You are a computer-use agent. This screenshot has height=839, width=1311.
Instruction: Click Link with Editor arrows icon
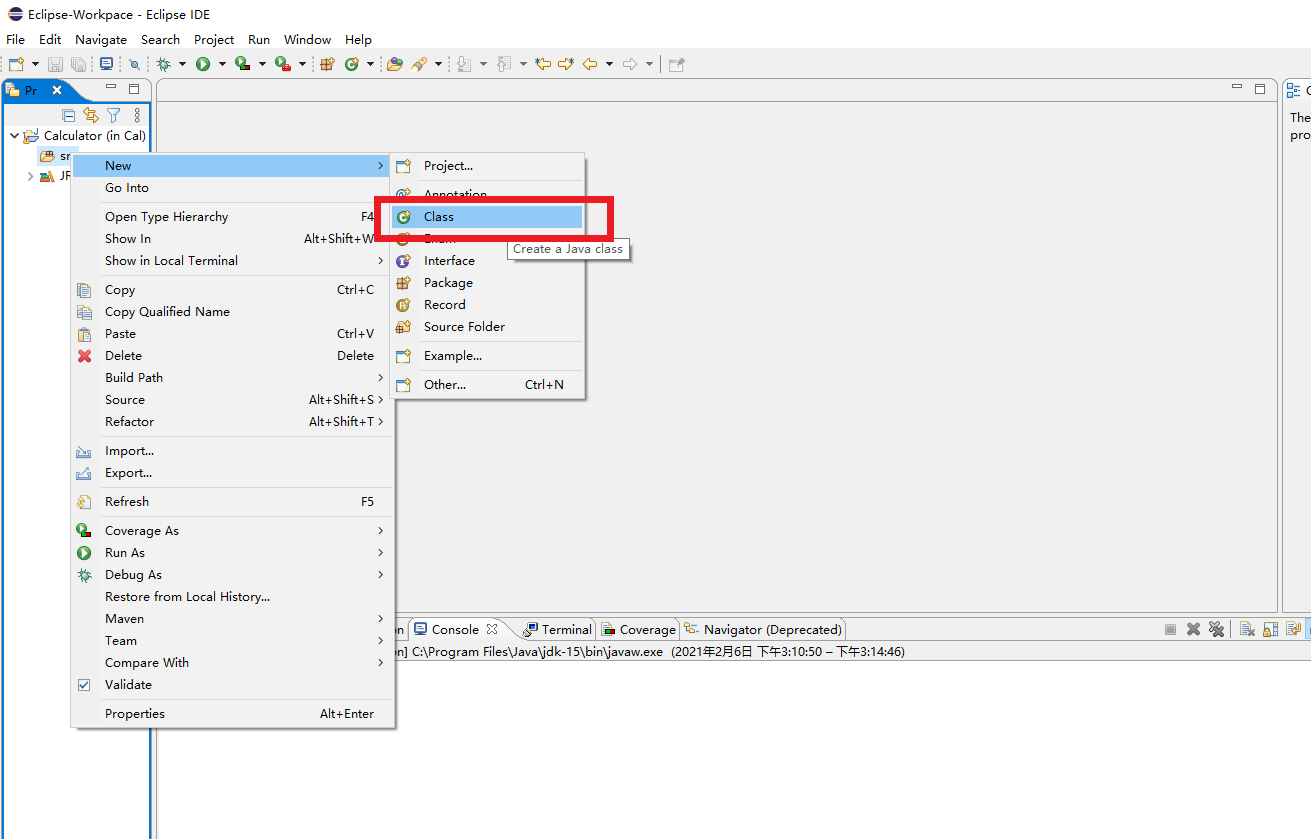coord(91,115)
